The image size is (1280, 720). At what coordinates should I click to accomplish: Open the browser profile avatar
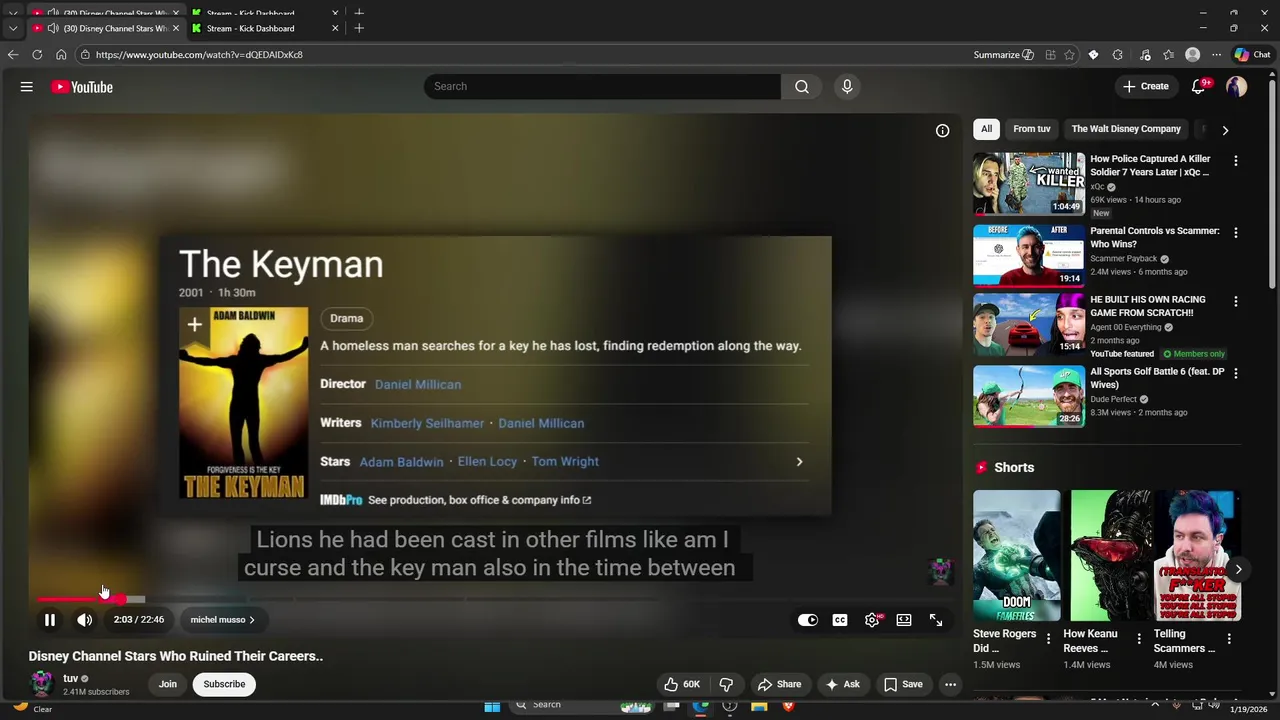(1192, 55)
